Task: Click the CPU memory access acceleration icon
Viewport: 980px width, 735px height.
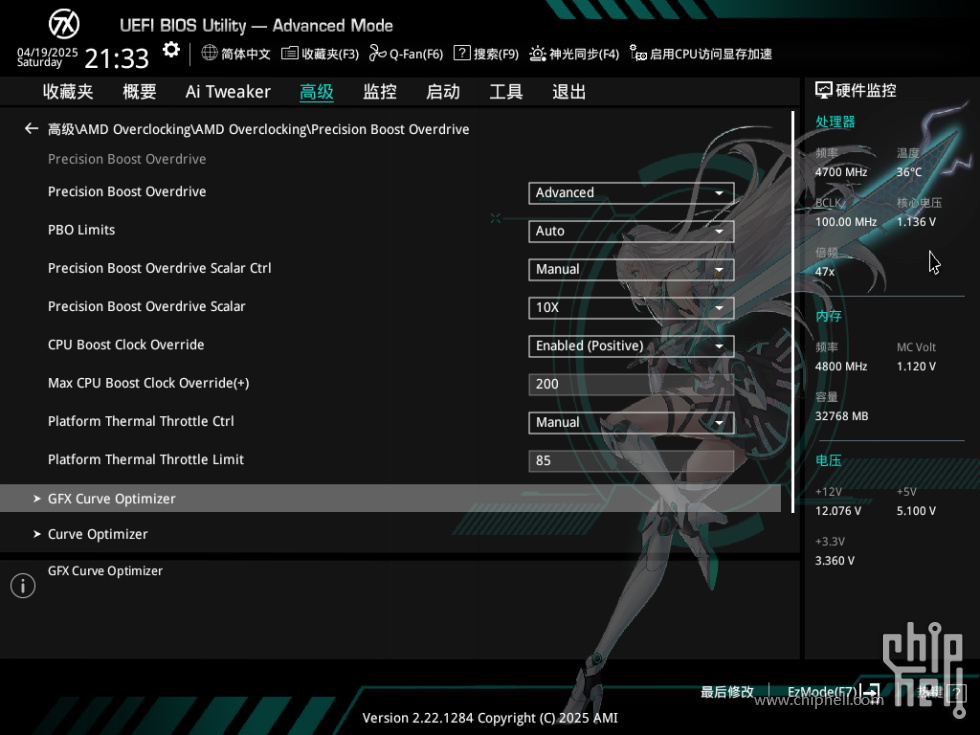Action: click(638, 54)
